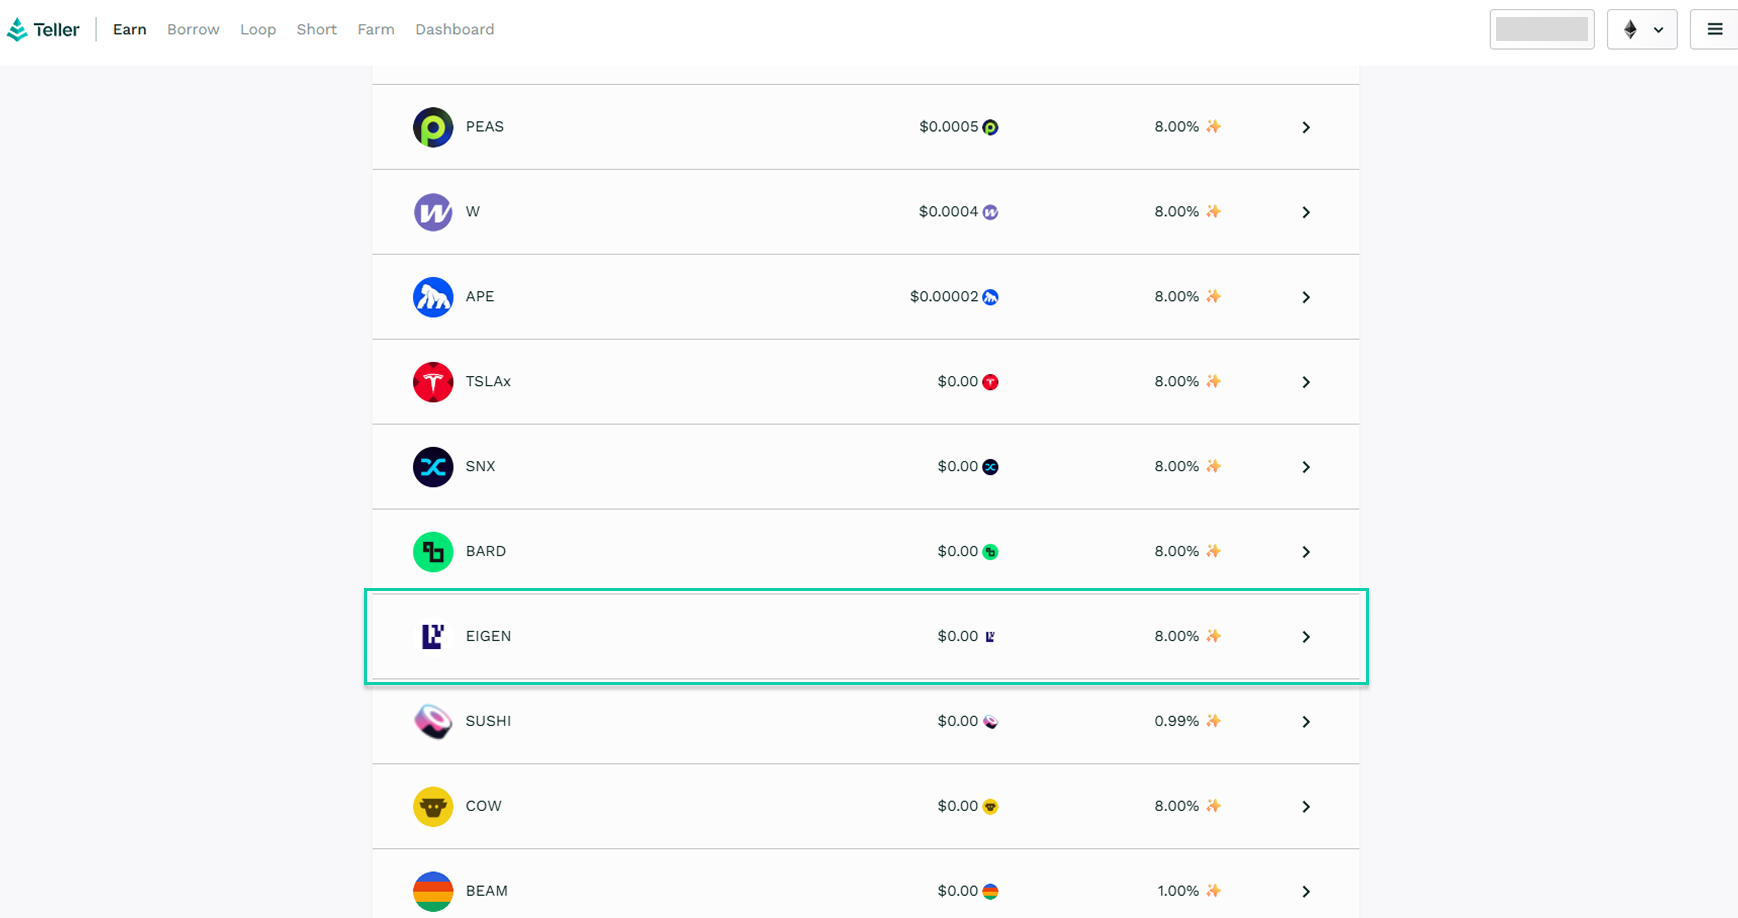The image size is (1738, 918).
Task: Click the TSLAx Tesla icon
Action: (433, 382)
